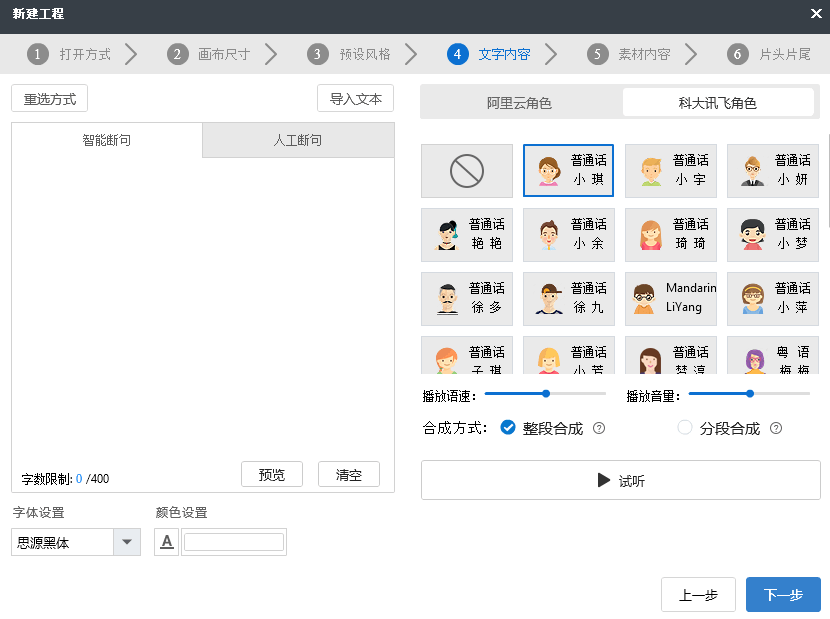Click the help icon beside 整段合成
Image resolution: width=830 pixels, height=619 pixels.
pyautogui.click(x=599, y=428)
